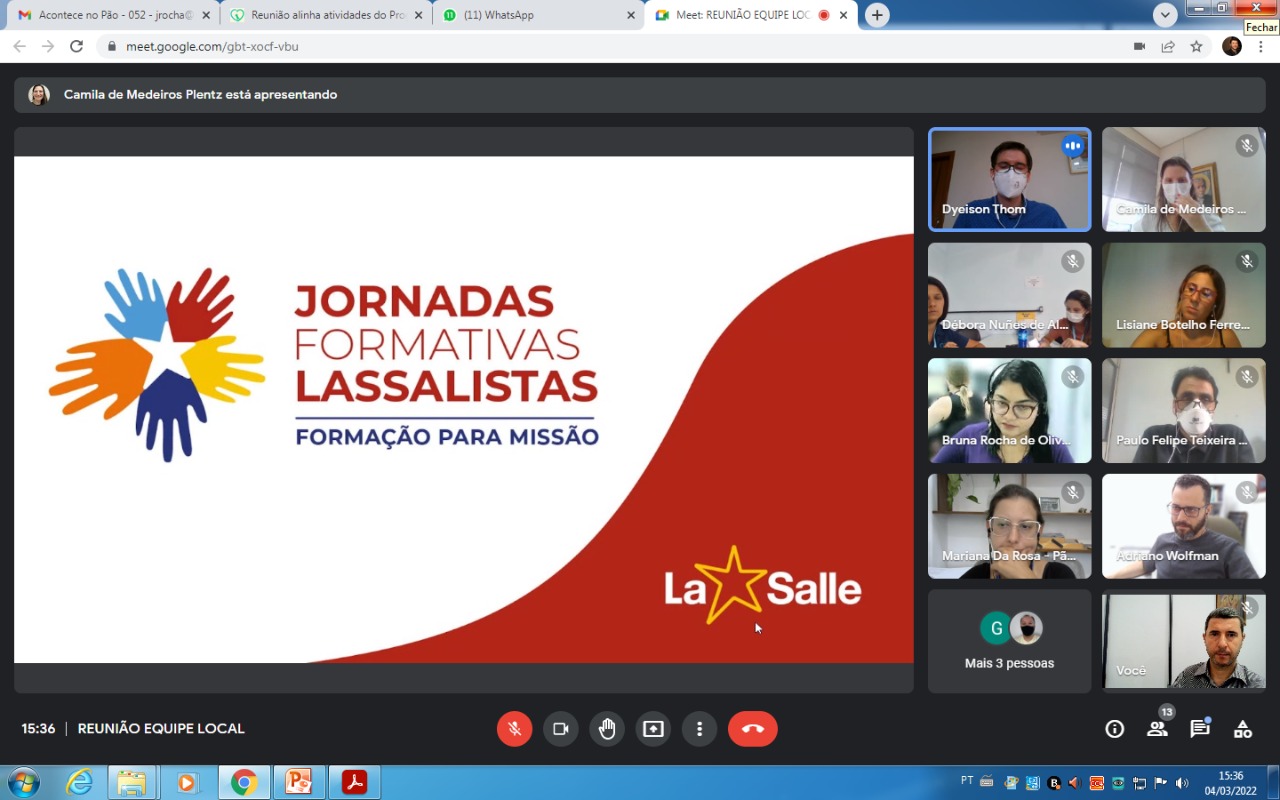Reload the Meet page
1280x800 pixels.
pyautogui.click(x=76, y=46)
